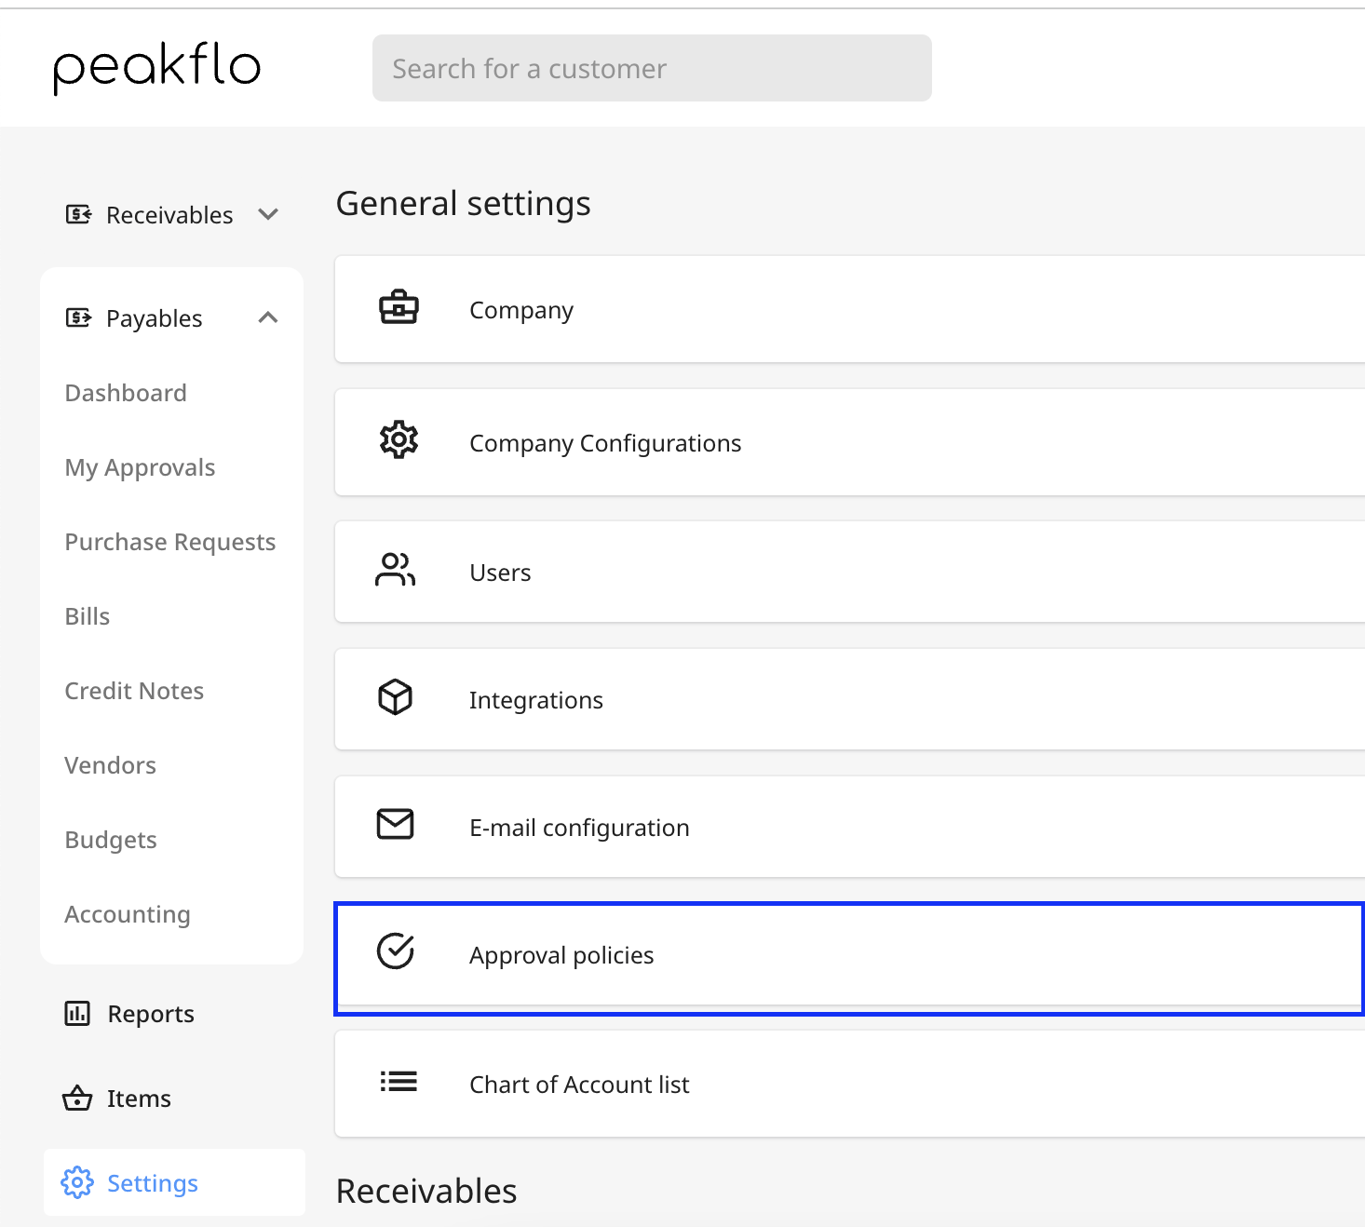The image size is (1365, 1227).
Task: Go to the Budgets section
Action: point(110,839)
